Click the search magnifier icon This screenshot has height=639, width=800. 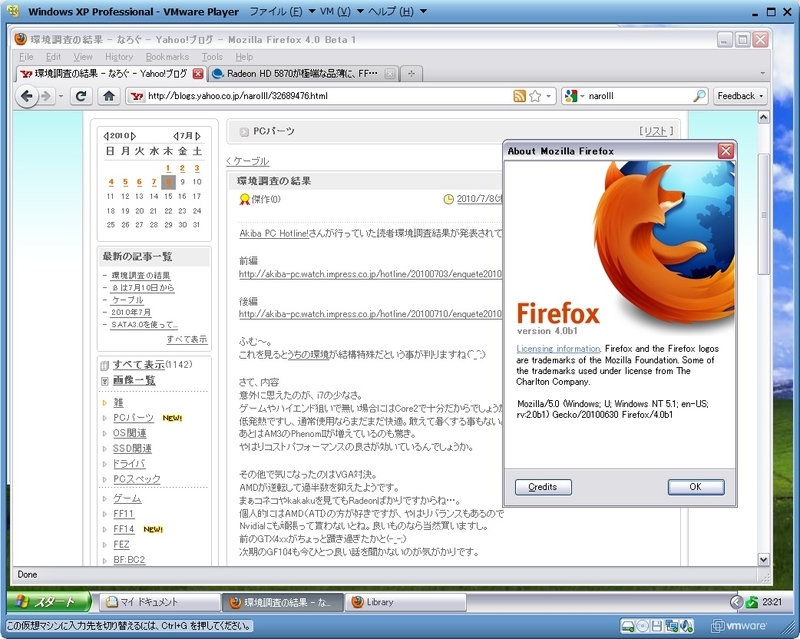pyautogui.click(x=699, y=96)
